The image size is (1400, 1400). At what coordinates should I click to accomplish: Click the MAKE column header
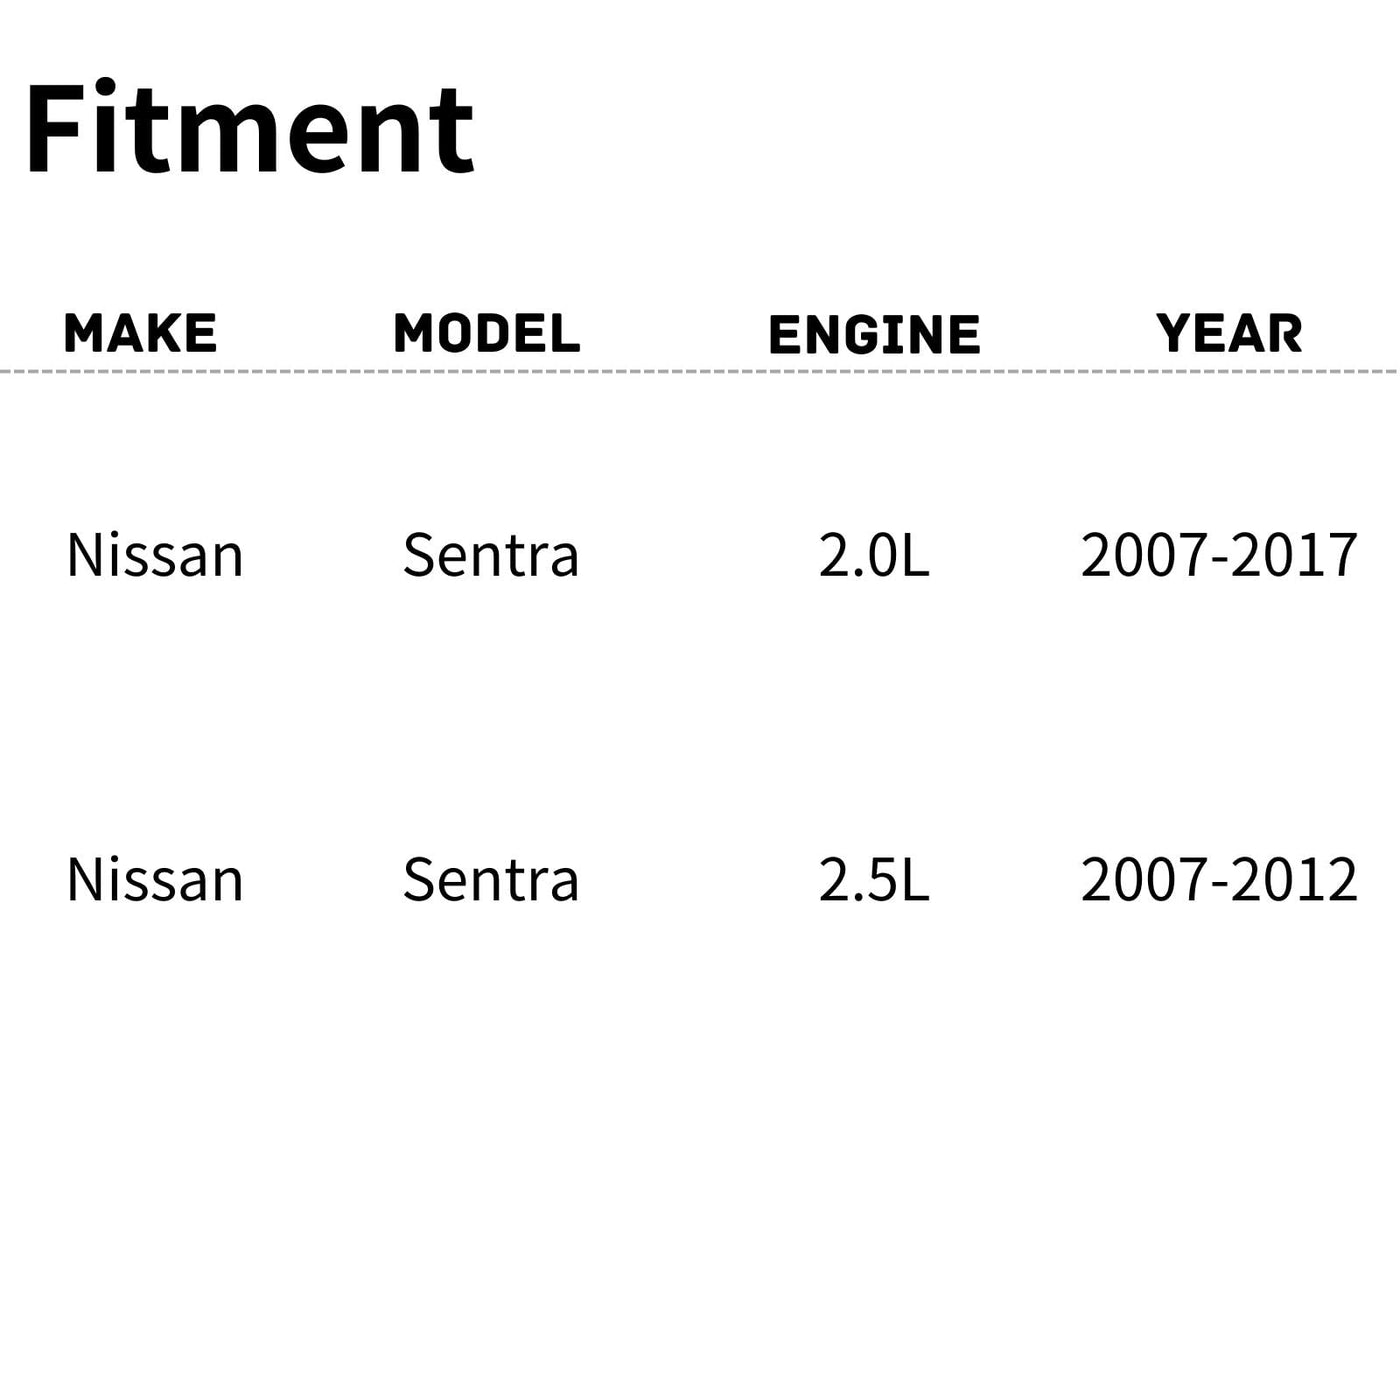(x=140, y=333)
